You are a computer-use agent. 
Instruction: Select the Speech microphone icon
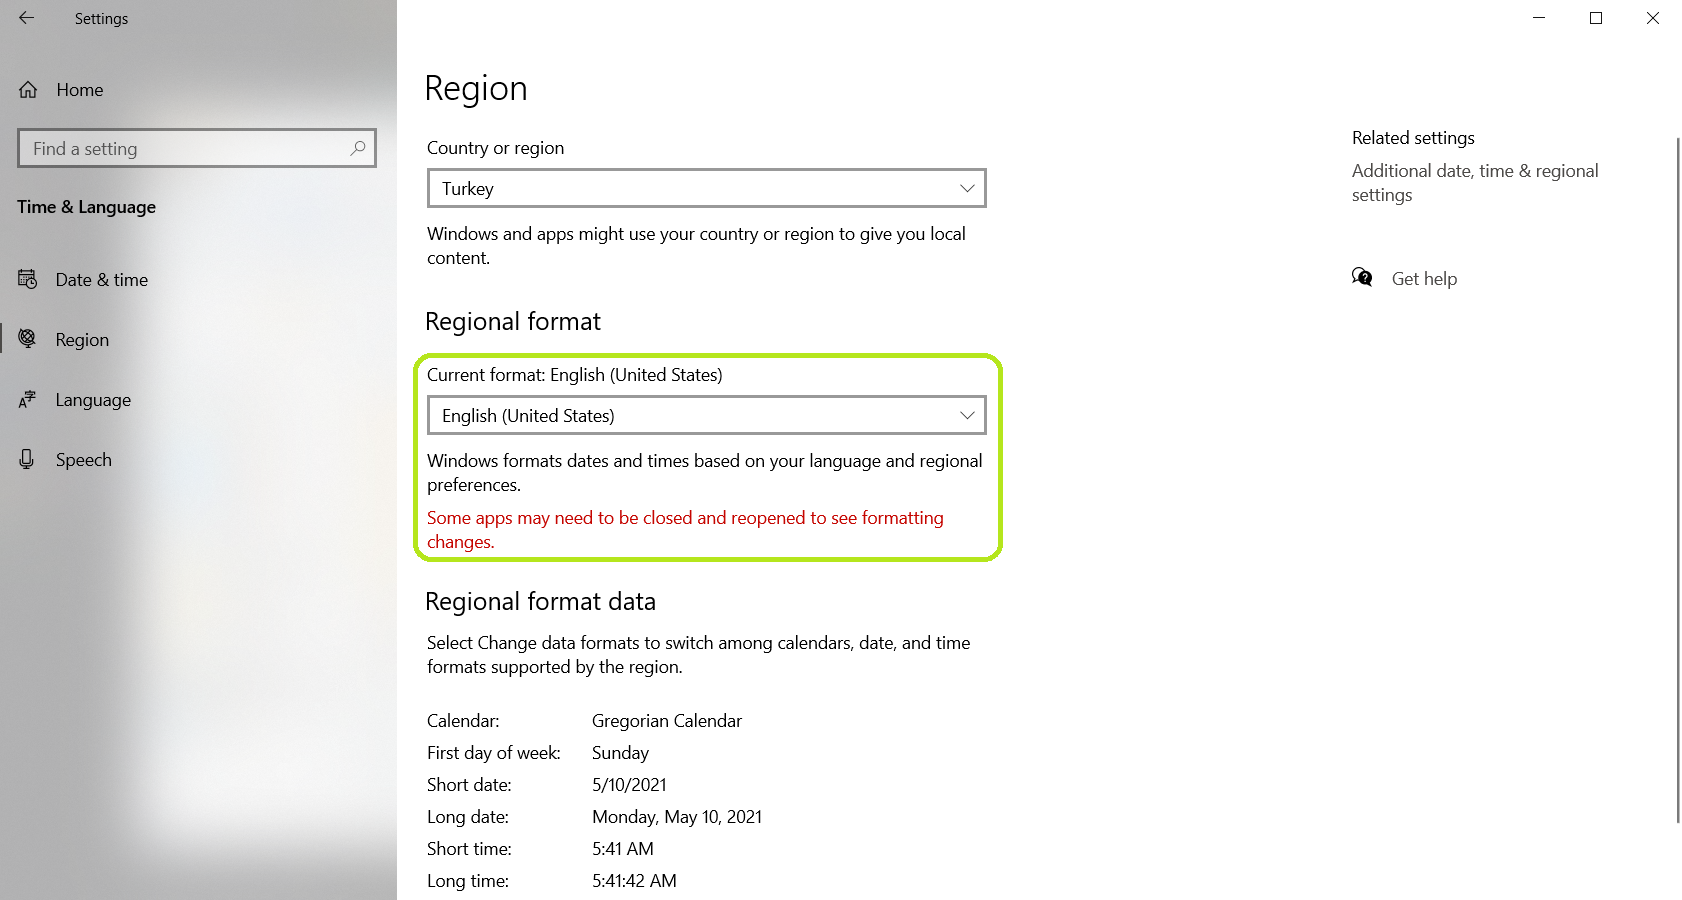coord(28,459)
